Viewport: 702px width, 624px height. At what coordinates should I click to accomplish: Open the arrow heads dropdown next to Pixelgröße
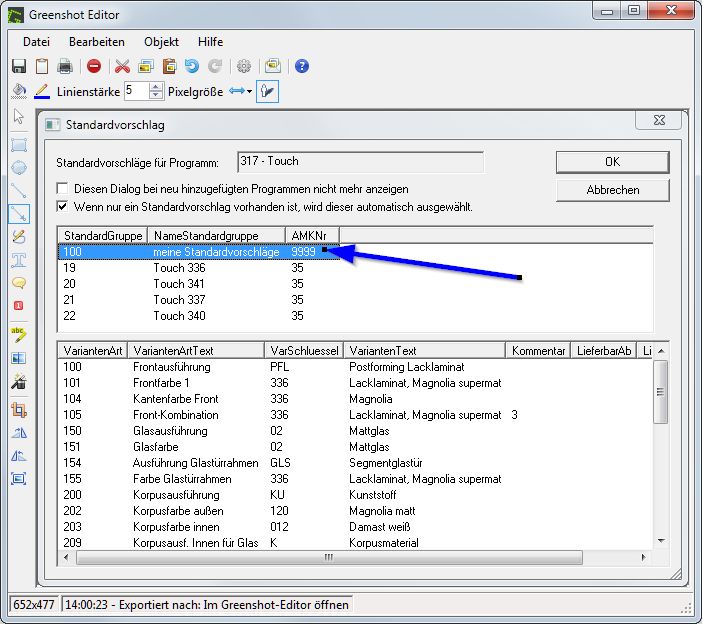[240, 92]
